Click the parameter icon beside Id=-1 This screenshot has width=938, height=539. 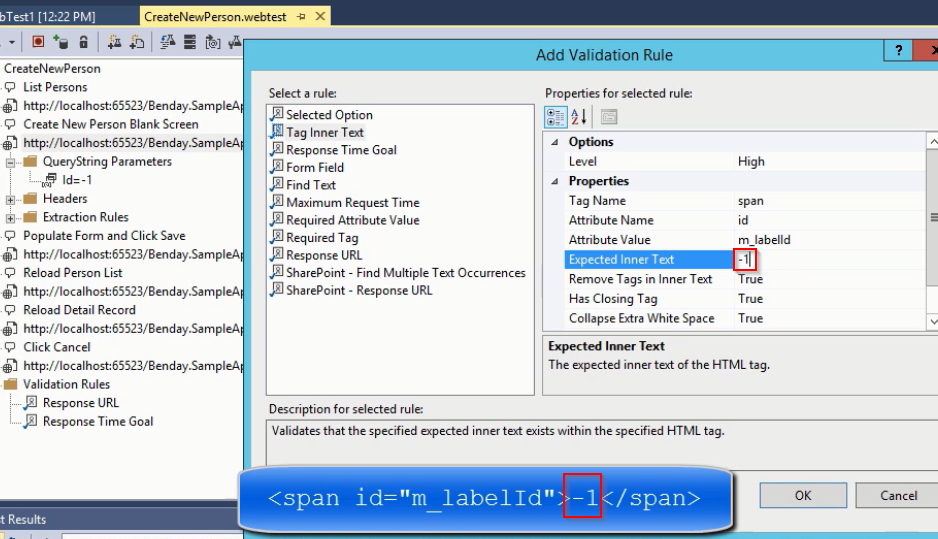click(50, 180)
